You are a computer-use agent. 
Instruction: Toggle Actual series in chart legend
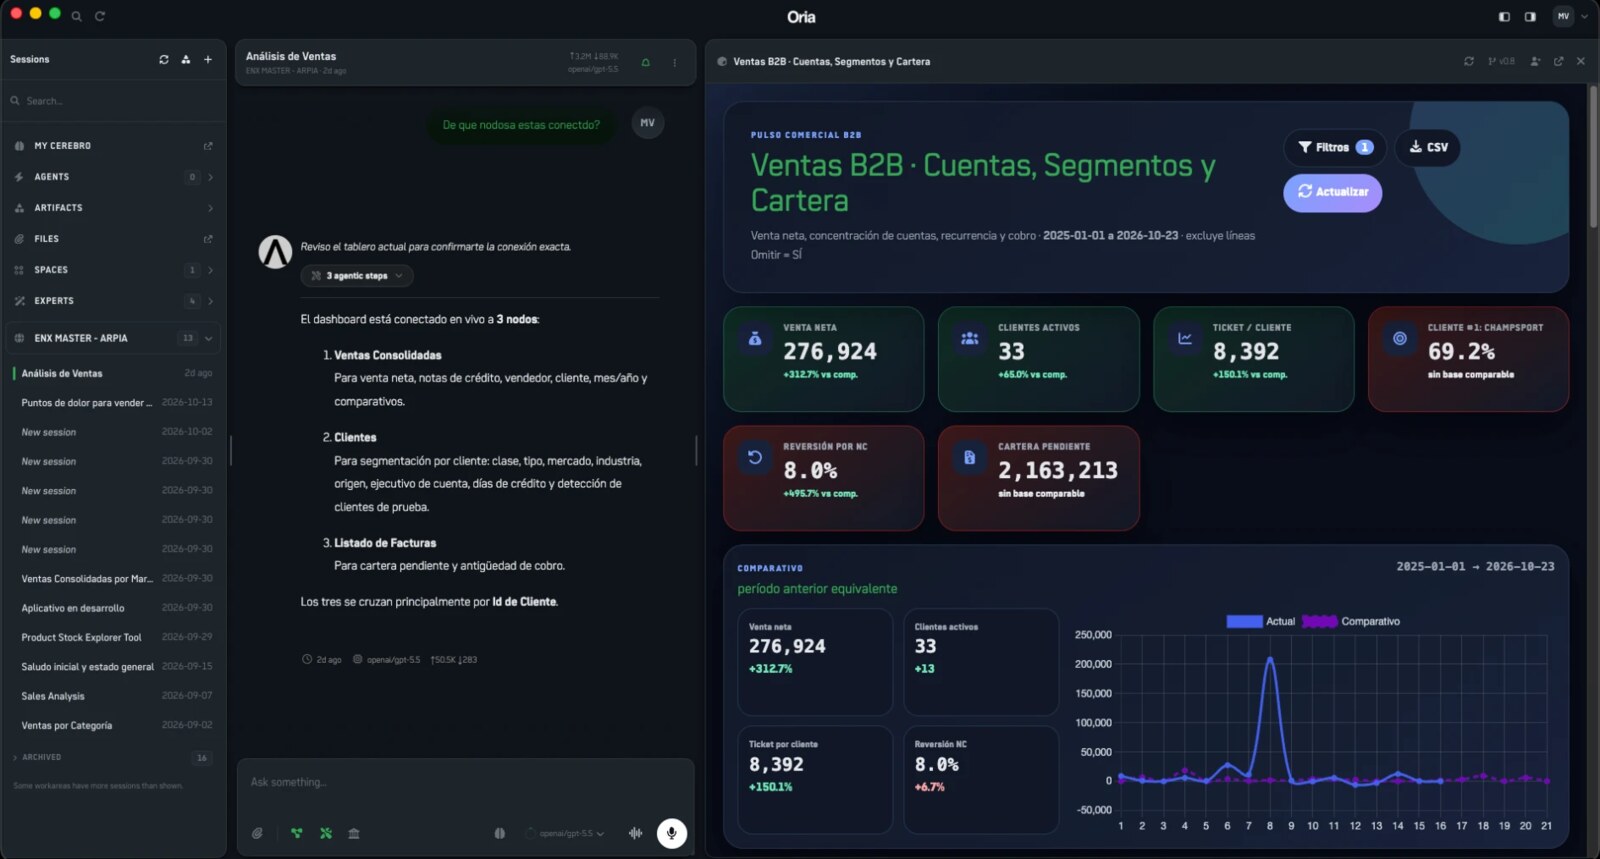1261,621
